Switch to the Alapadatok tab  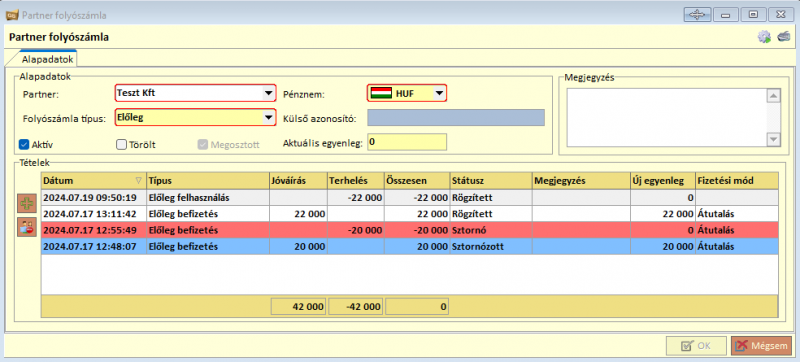(47, 60)
